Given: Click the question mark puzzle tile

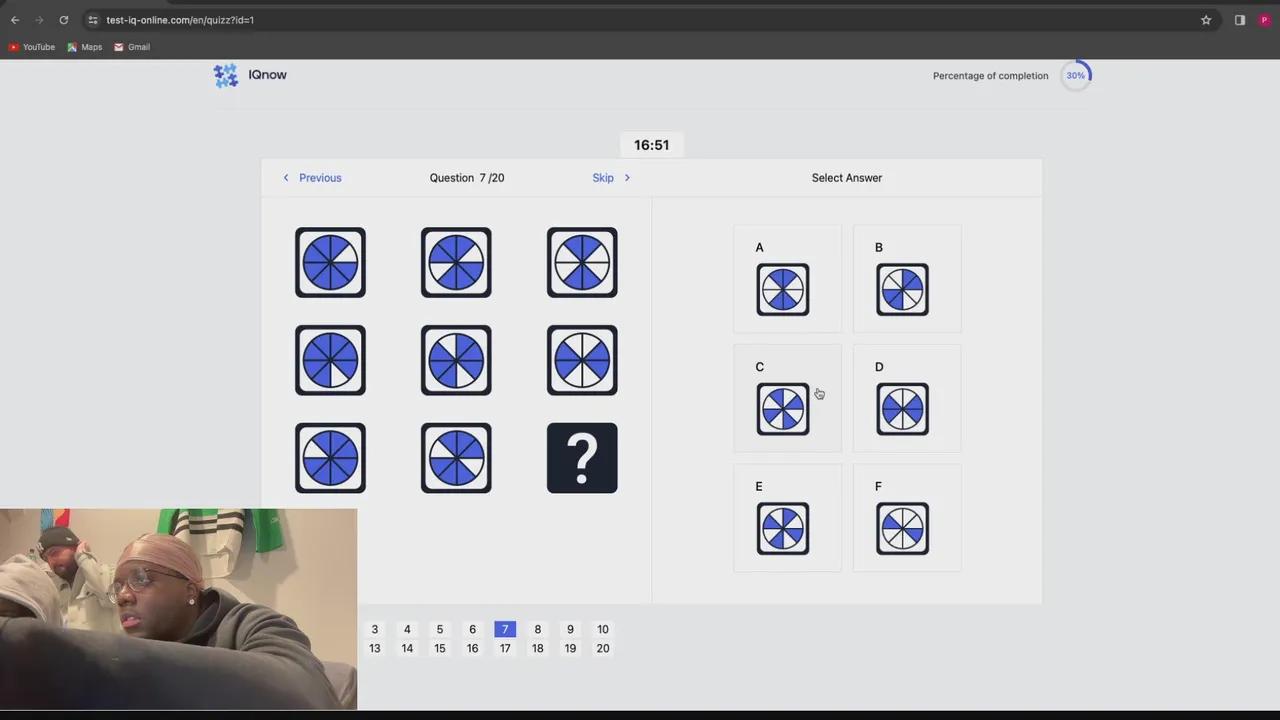Looking at the screenshot, I should point(582,458).
